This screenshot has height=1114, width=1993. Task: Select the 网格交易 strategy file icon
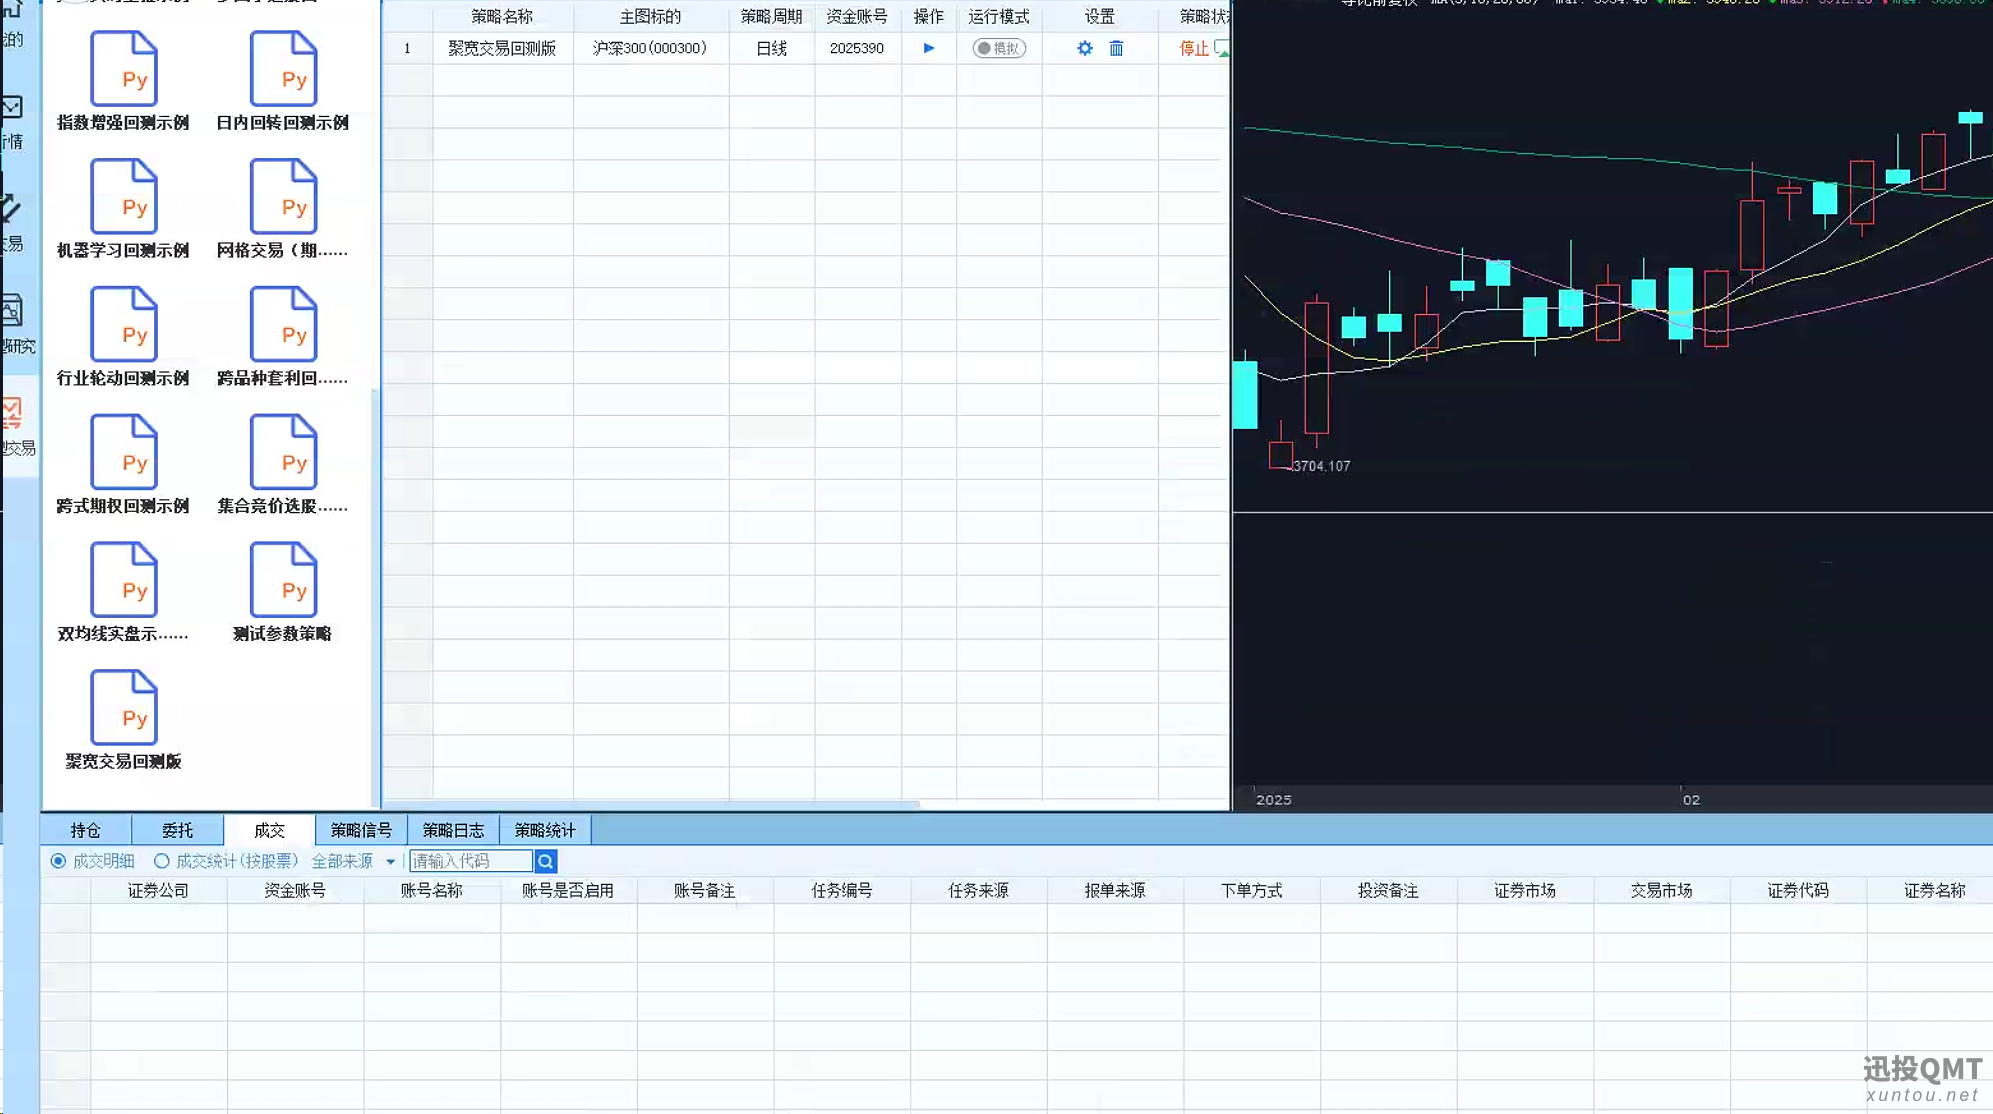pos(283,197)
